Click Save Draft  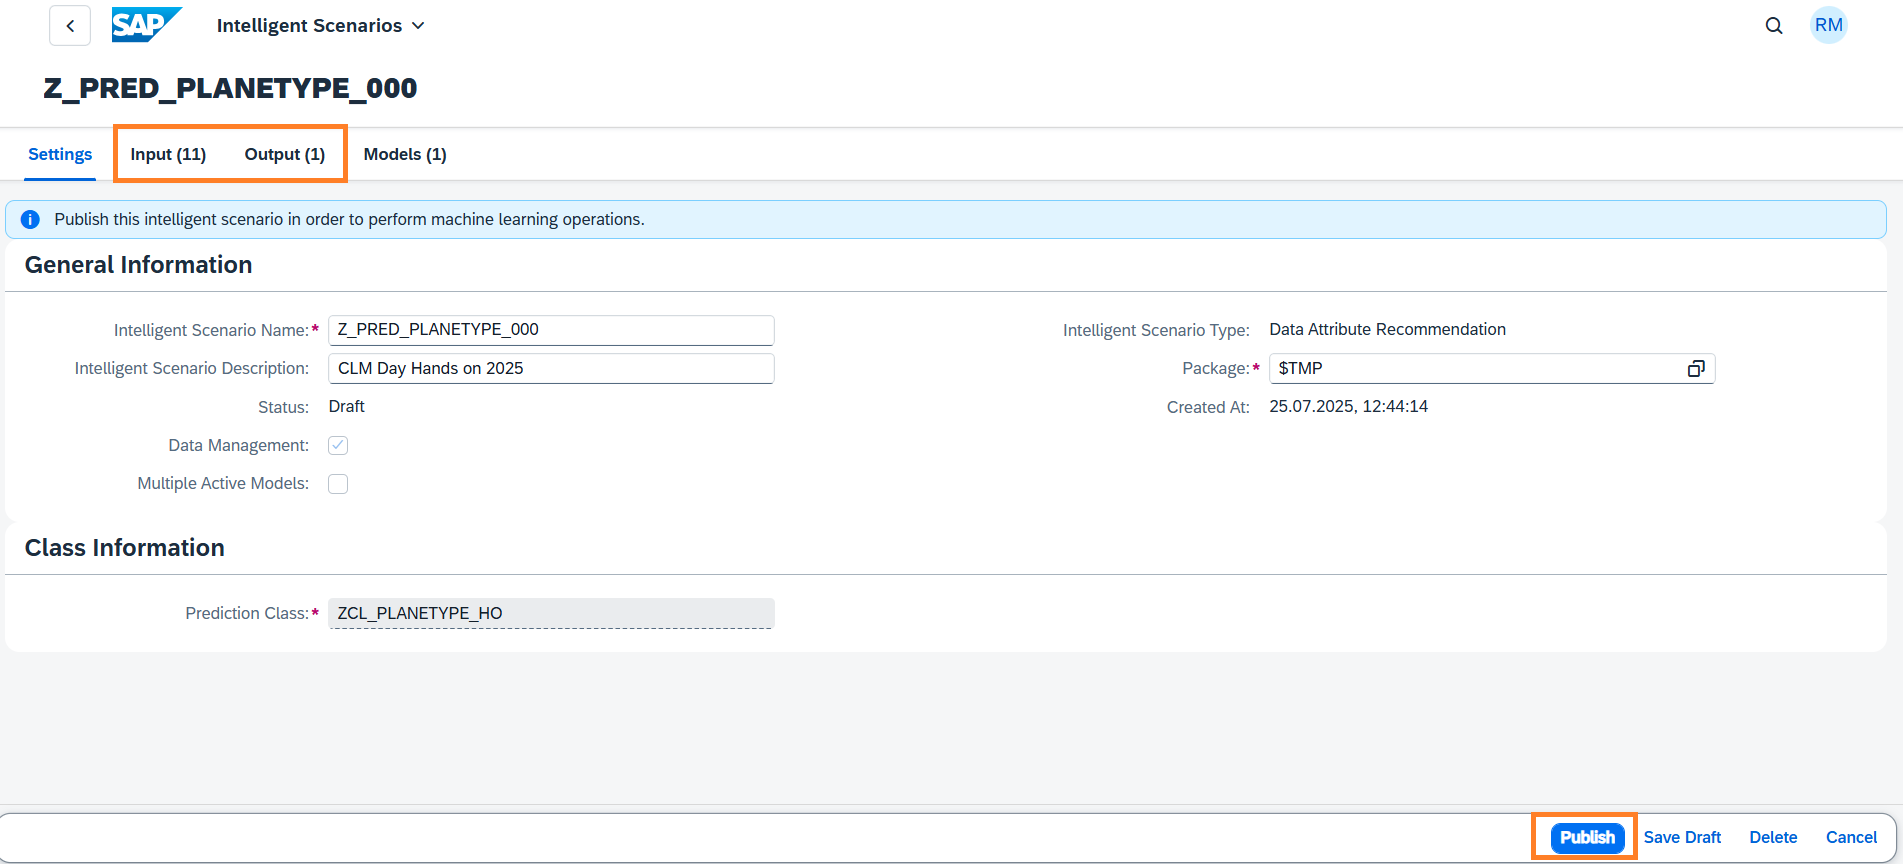pyautogui.click(x=1682, y=838)
